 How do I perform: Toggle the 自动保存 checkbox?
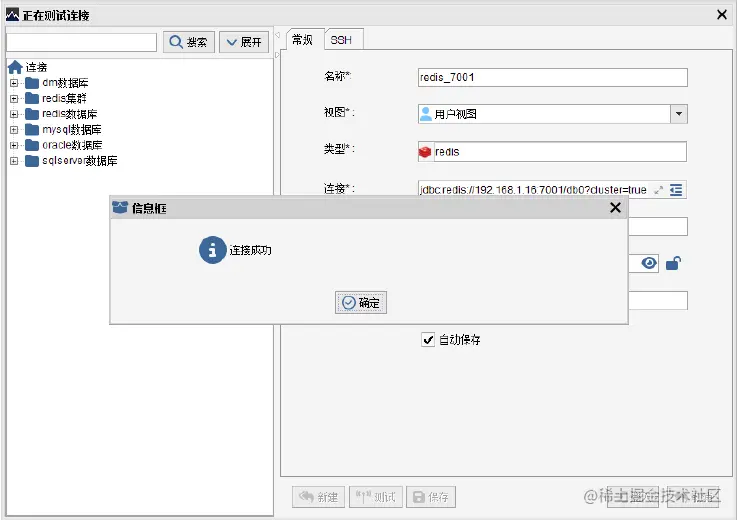[428, 339]
